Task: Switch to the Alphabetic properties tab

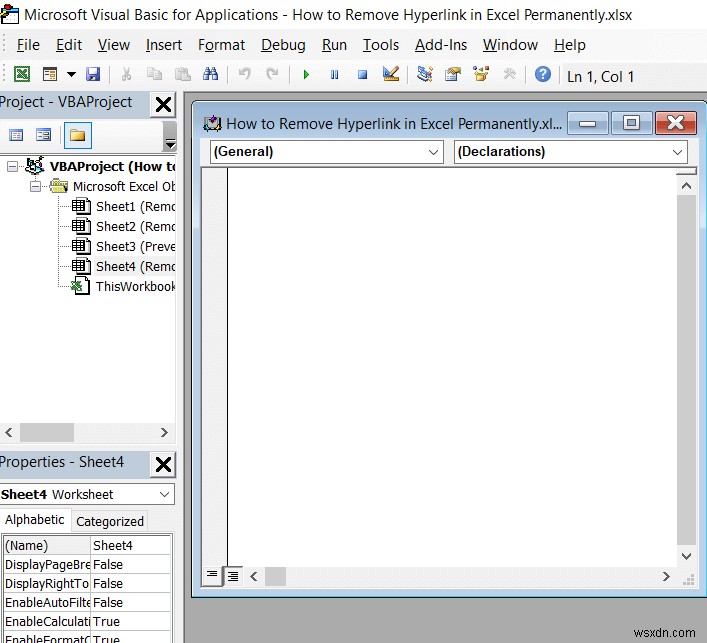Action: coord(35,520)
